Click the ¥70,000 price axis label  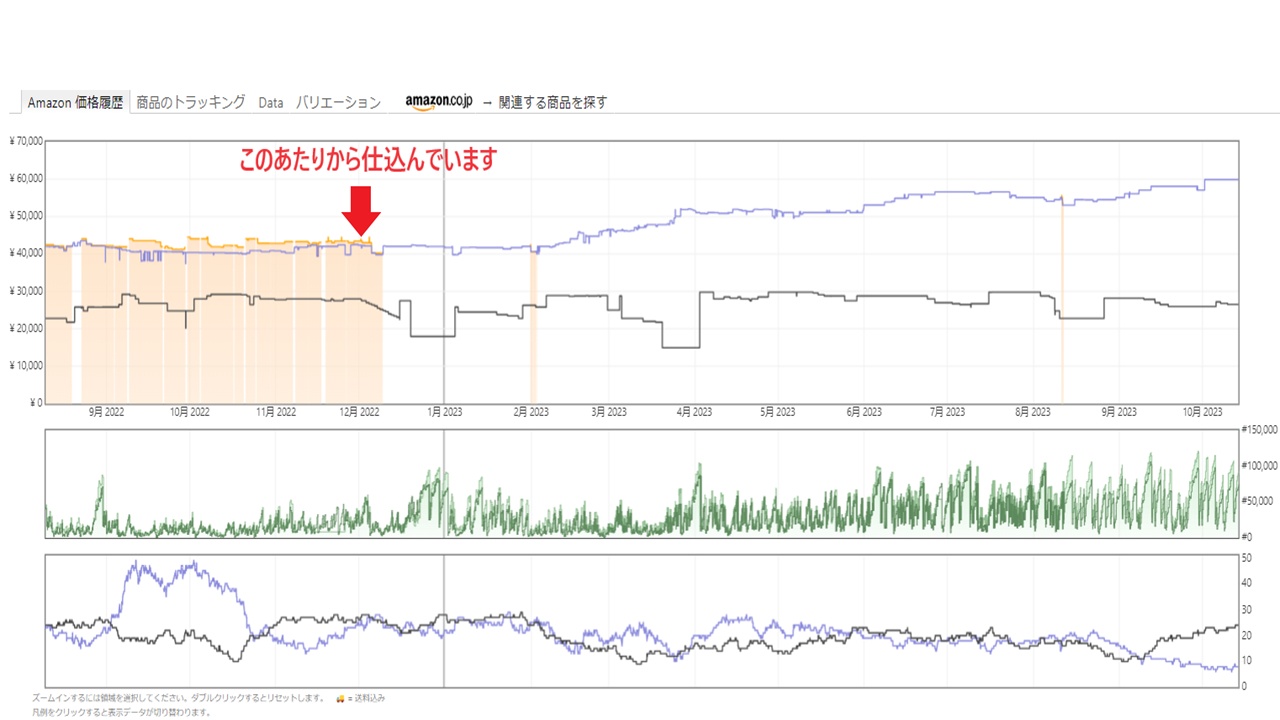click(25, 141)
